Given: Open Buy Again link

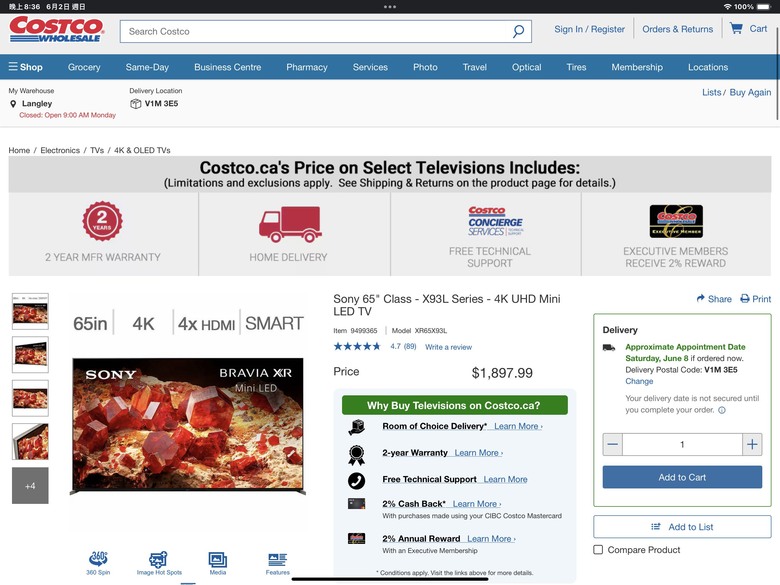Looking at the screenshot, I should 750,92.
